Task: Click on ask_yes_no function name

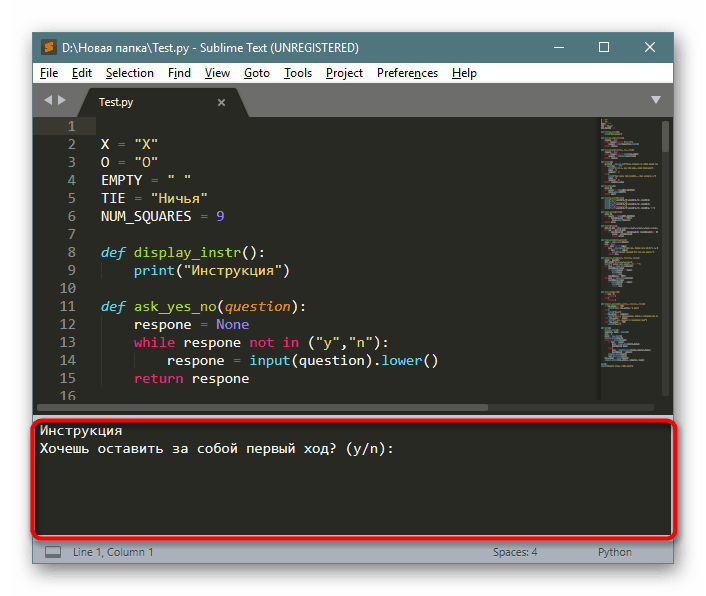Action: click(x=175, y=307)
